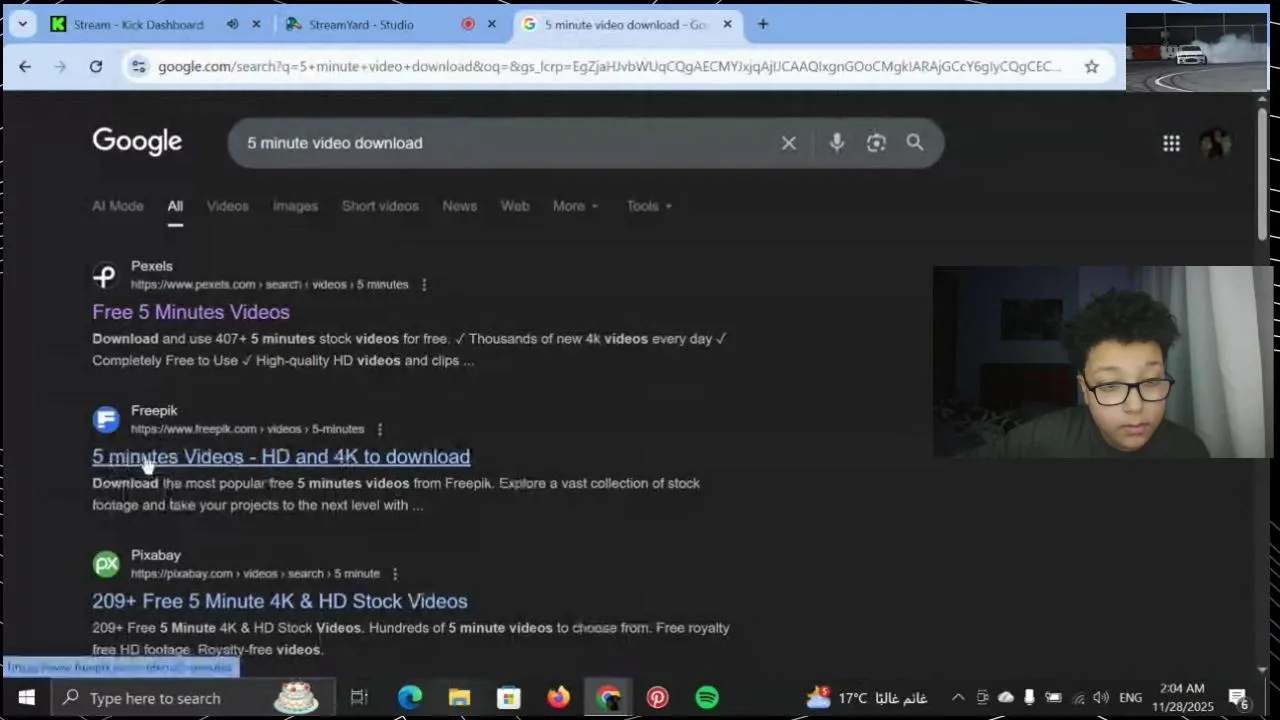Show hidden system tray icons
The width and height of the screenshot is (1280, 720).
[958, 698]
